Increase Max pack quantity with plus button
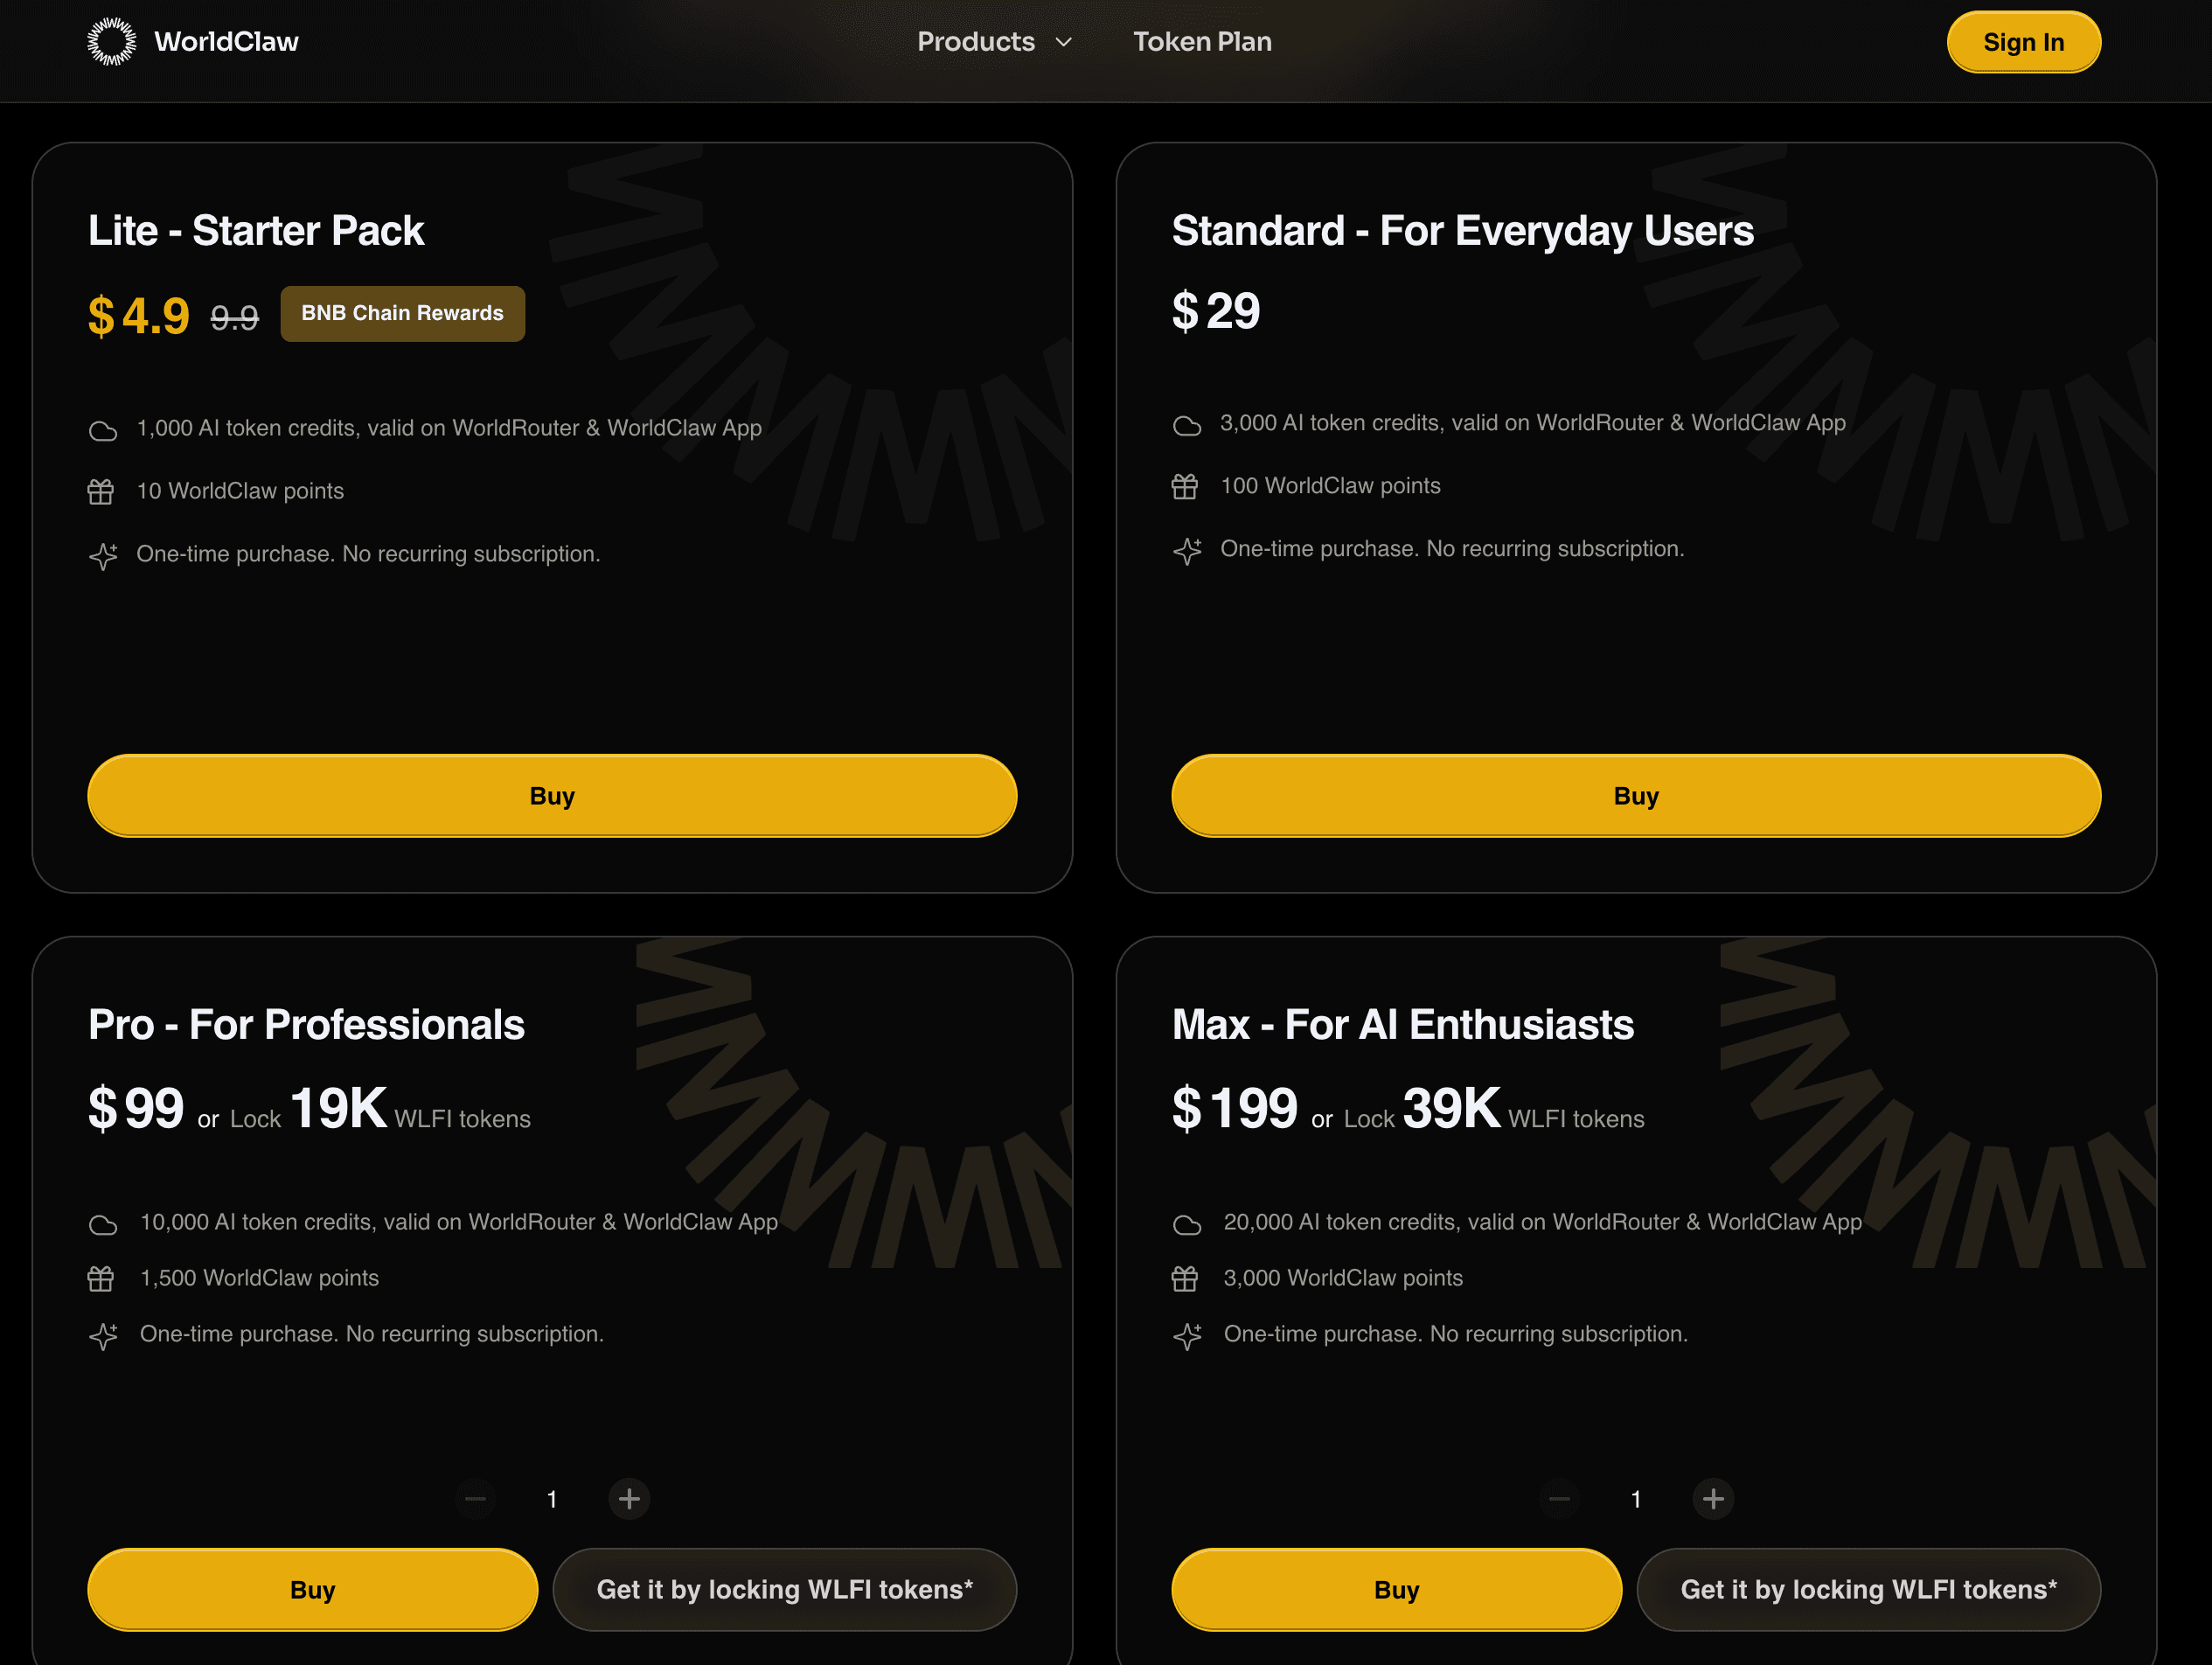2212x1665 pixels. [x=1713, y=1498]
